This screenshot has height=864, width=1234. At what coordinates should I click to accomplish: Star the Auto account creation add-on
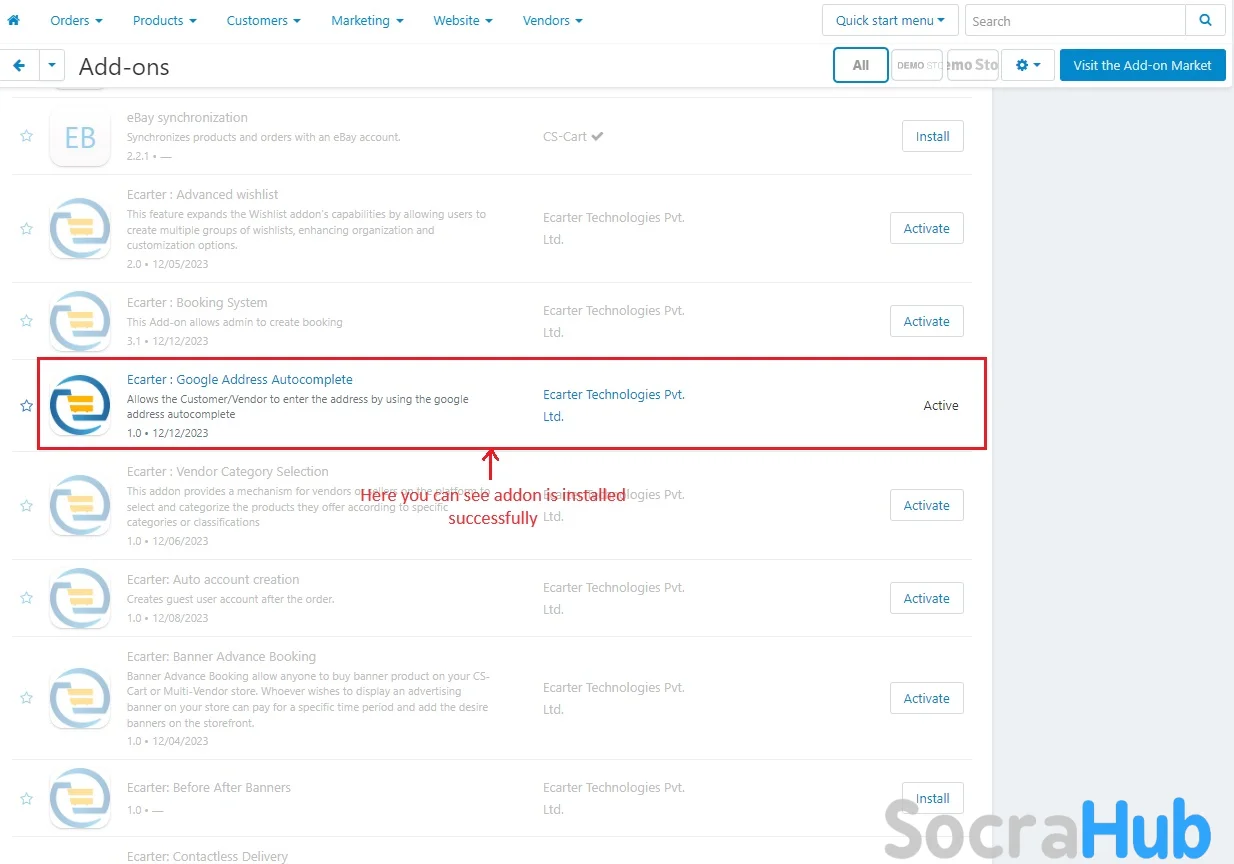[x=27, y=598]
